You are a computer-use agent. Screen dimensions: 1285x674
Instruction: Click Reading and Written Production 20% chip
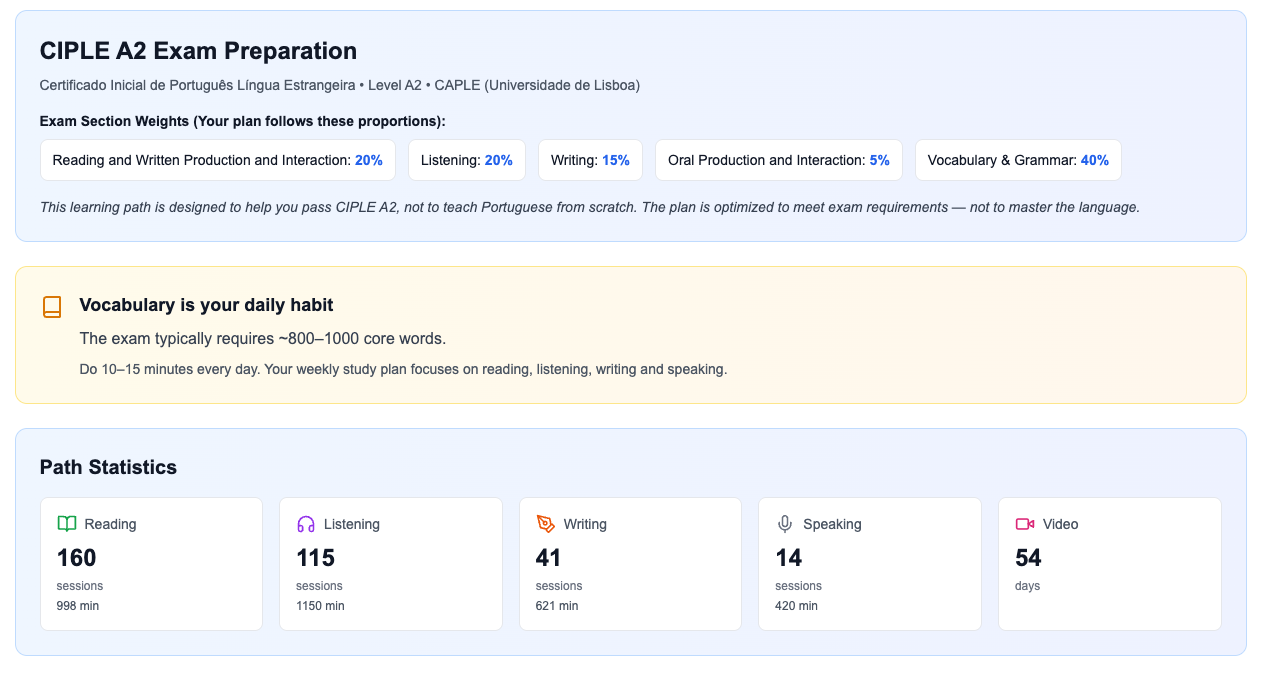tap(217, 160)
